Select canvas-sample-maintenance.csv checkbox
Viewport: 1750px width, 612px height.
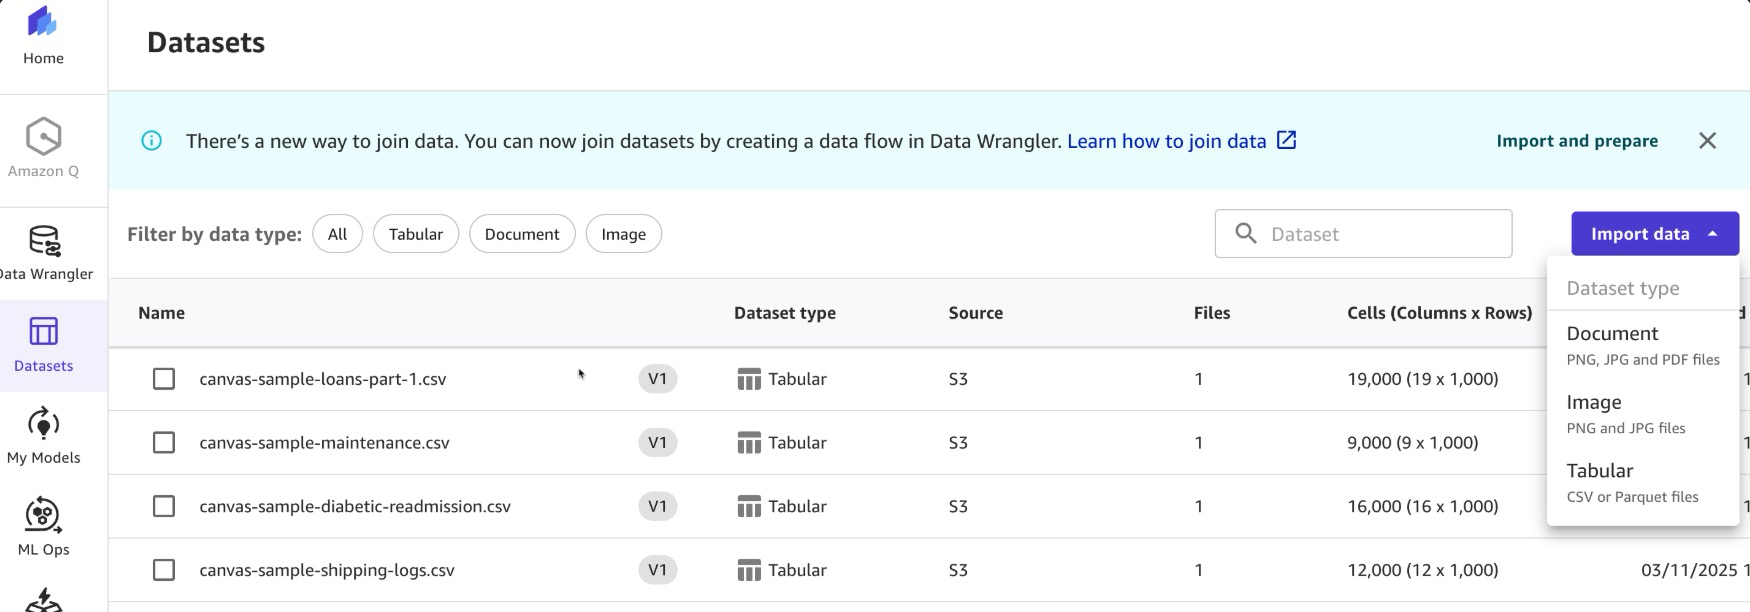pyautogui.click(x=164, y=443)
